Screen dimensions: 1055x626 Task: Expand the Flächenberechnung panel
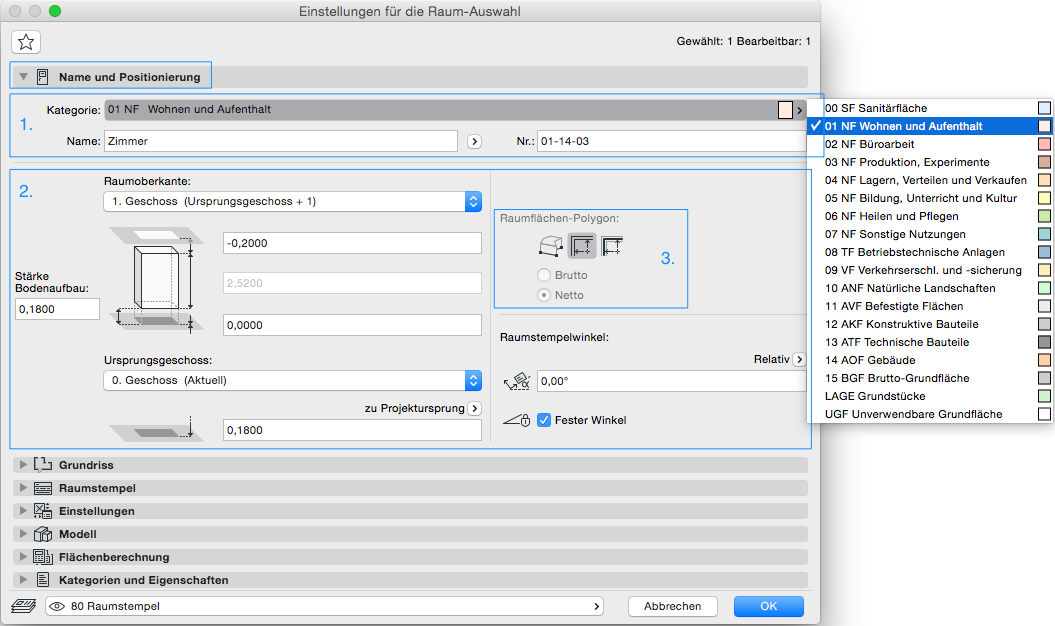point(25,557)
